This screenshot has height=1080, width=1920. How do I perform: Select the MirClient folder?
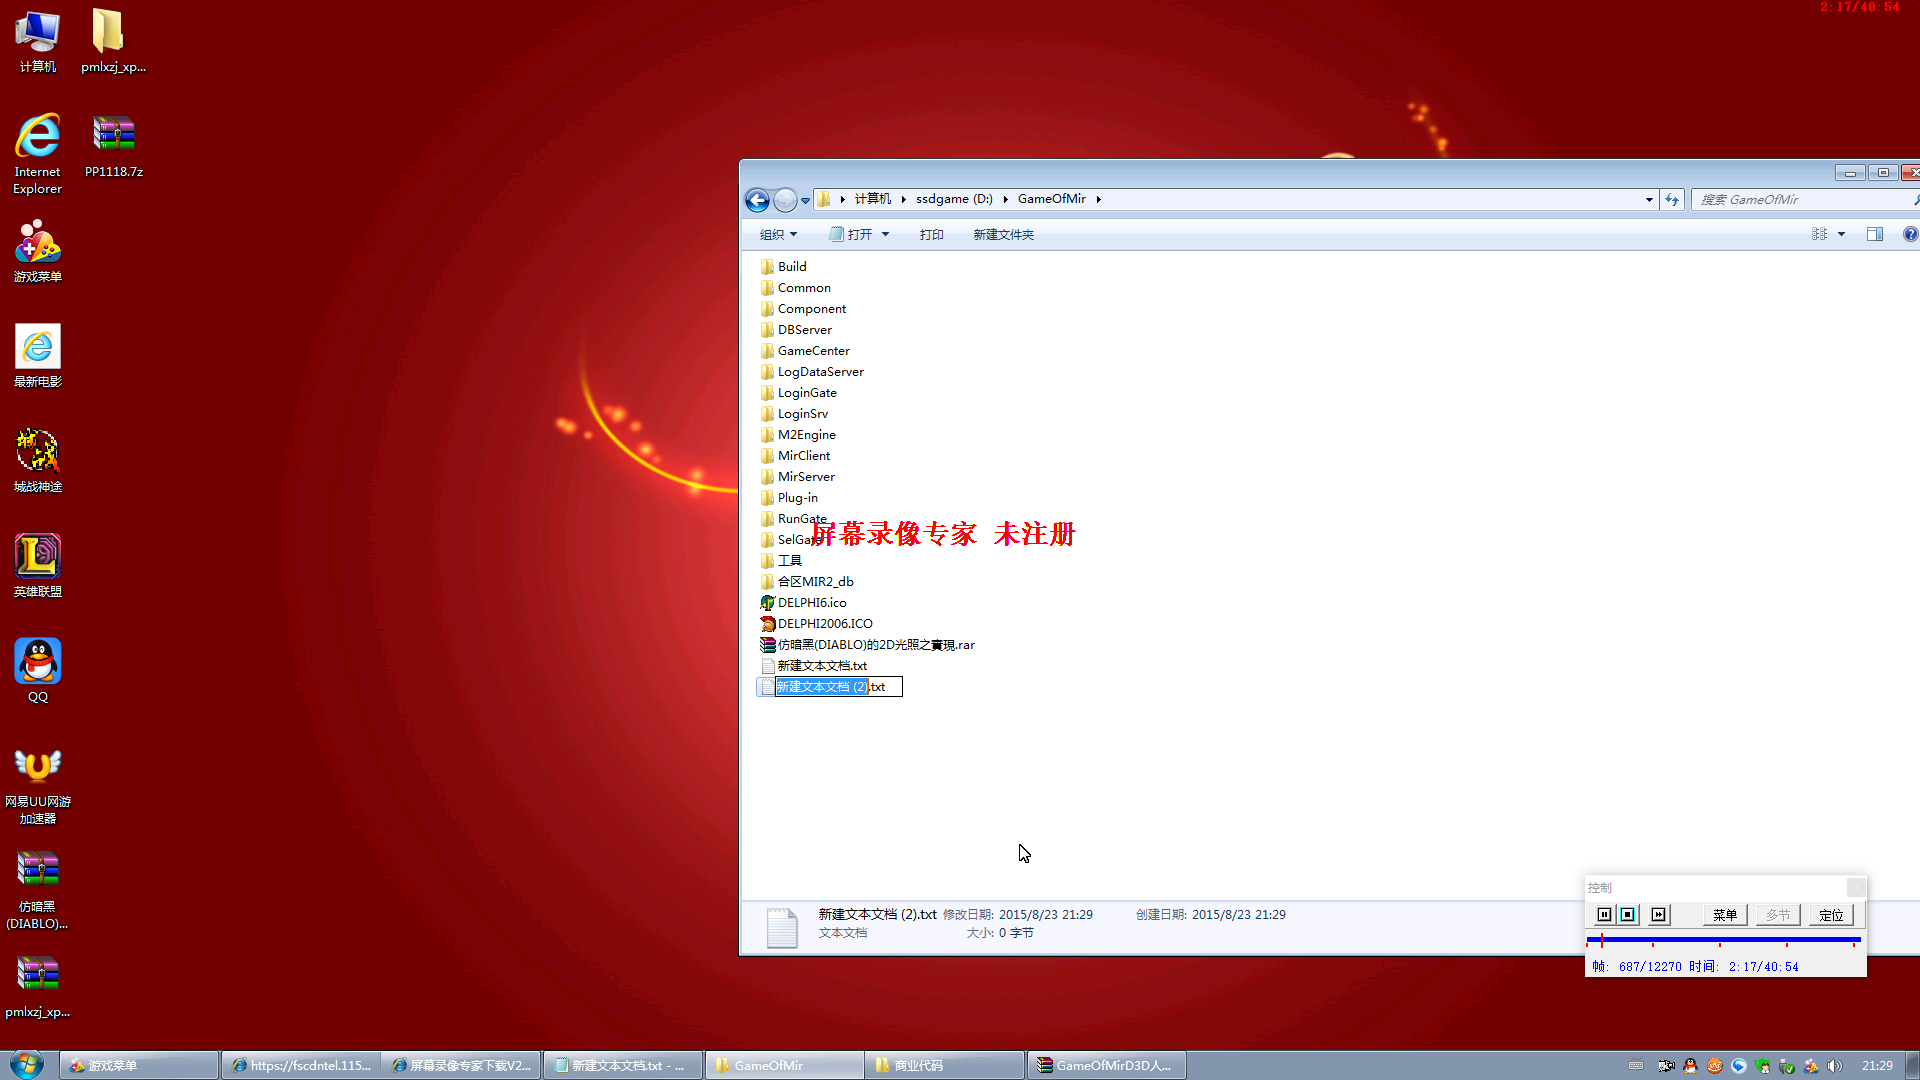pyautogui.click(x=795, y=456)
